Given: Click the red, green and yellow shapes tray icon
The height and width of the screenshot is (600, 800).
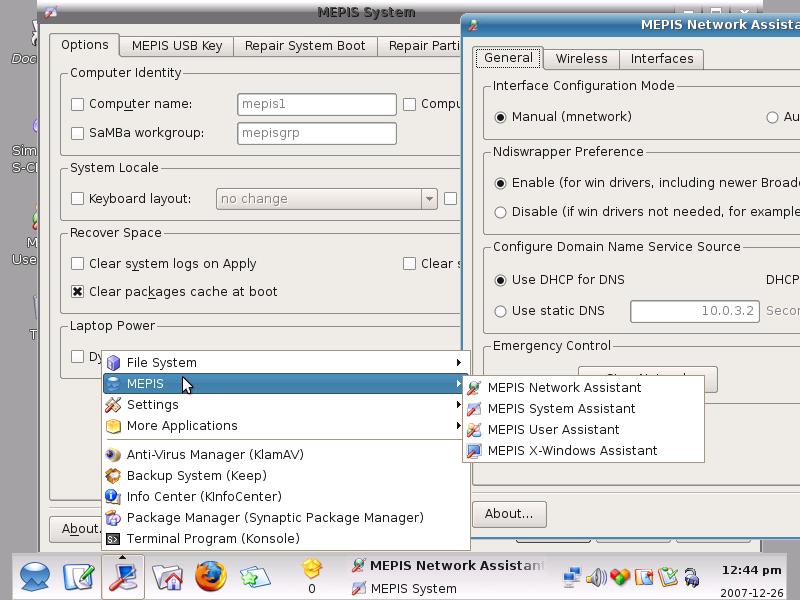Looking at the screenshot, I should (620, 578).
